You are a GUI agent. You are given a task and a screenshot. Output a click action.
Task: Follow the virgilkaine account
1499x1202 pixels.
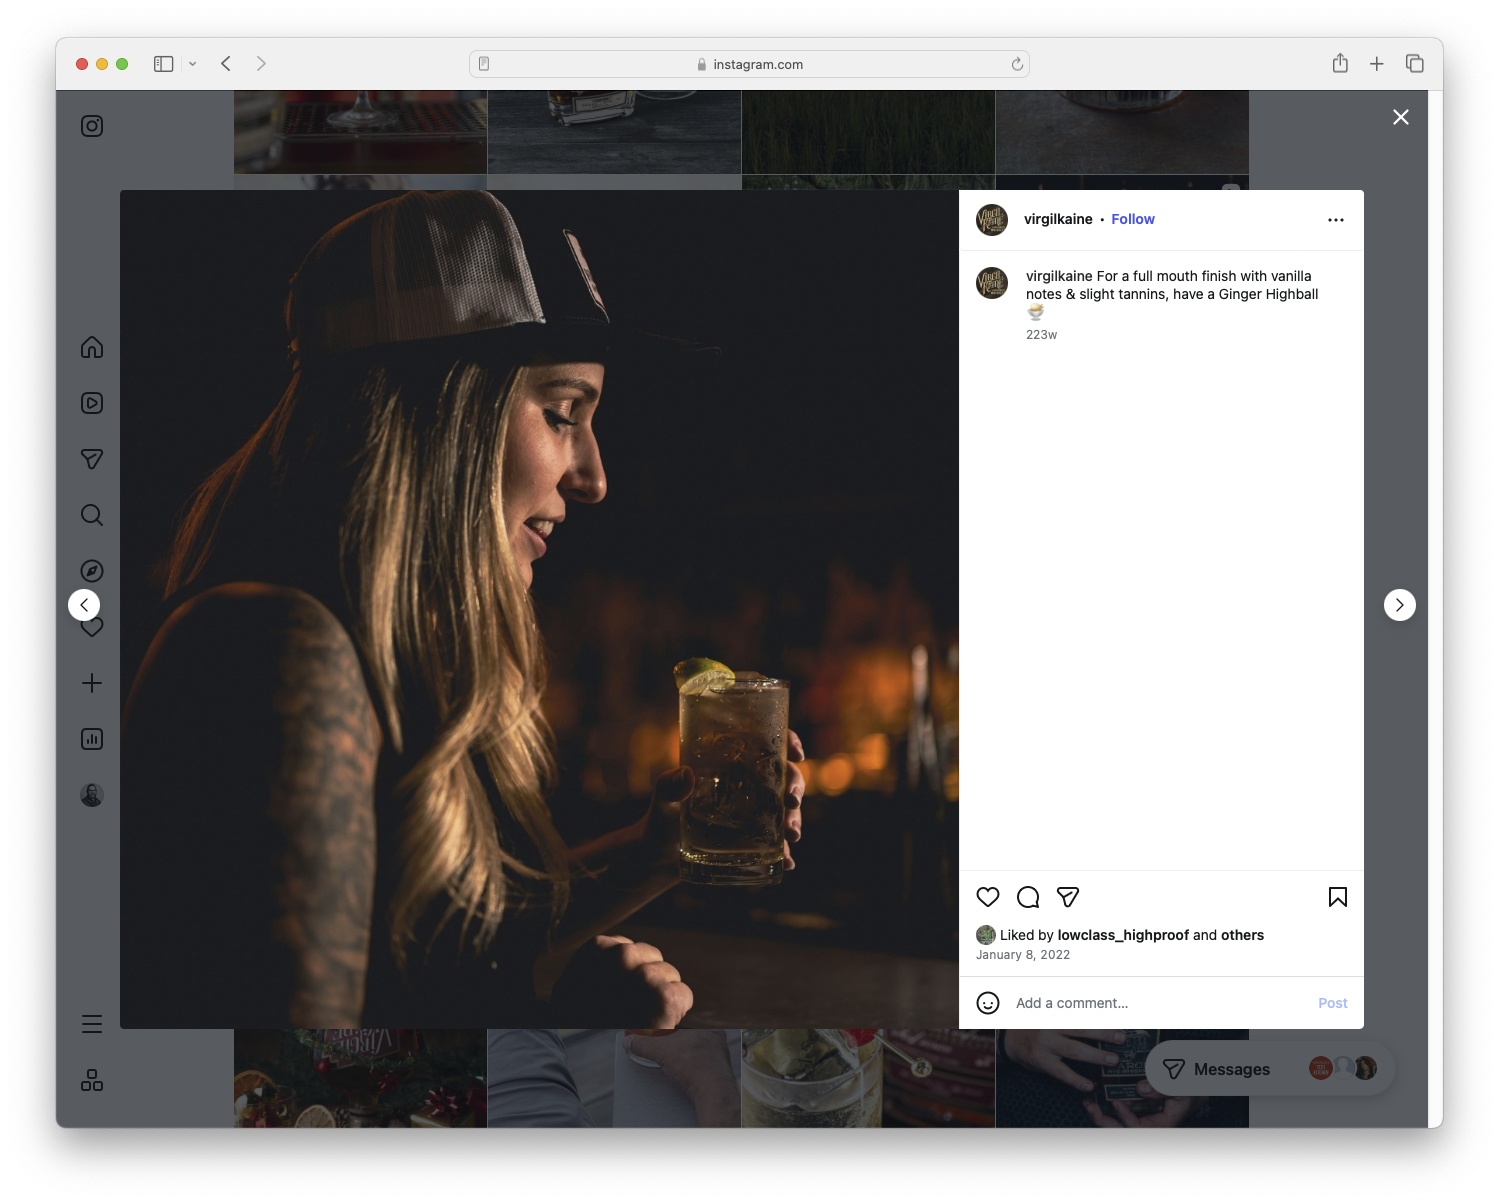(1132, 219)
